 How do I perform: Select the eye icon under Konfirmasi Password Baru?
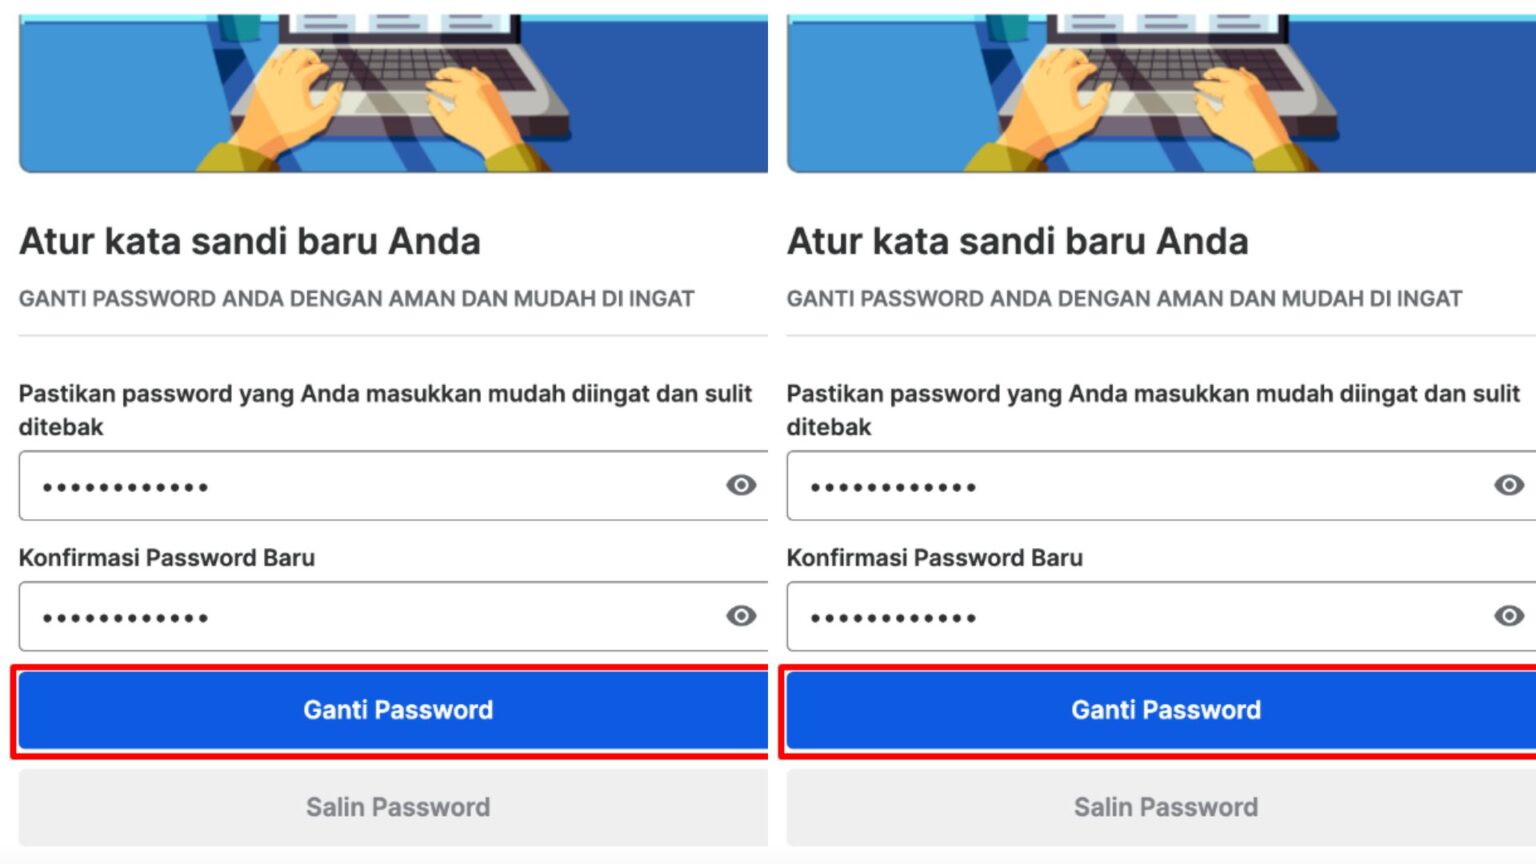(741, 616)
